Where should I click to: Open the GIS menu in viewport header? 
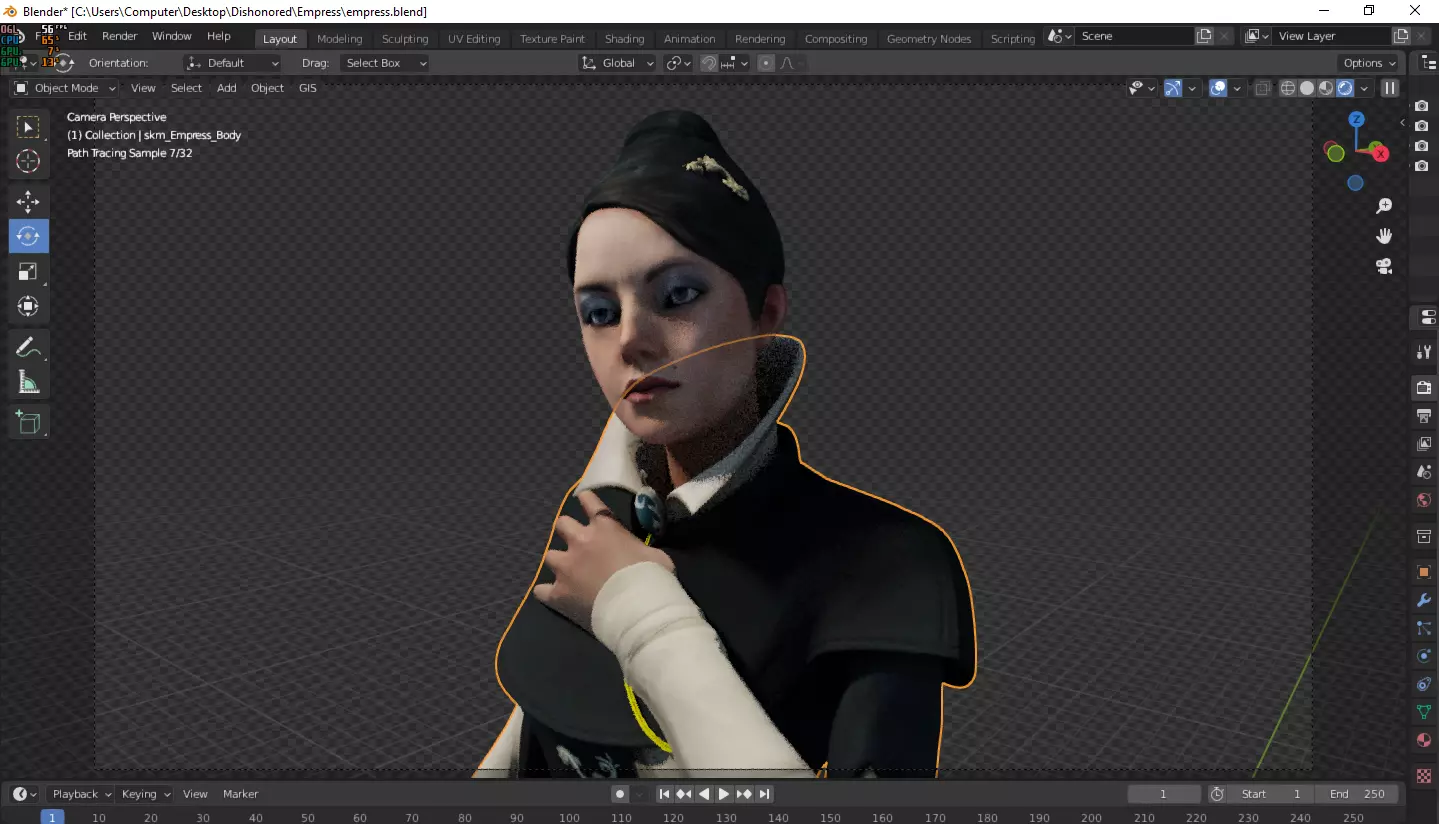pyautogui.click(x=308, y=88)
